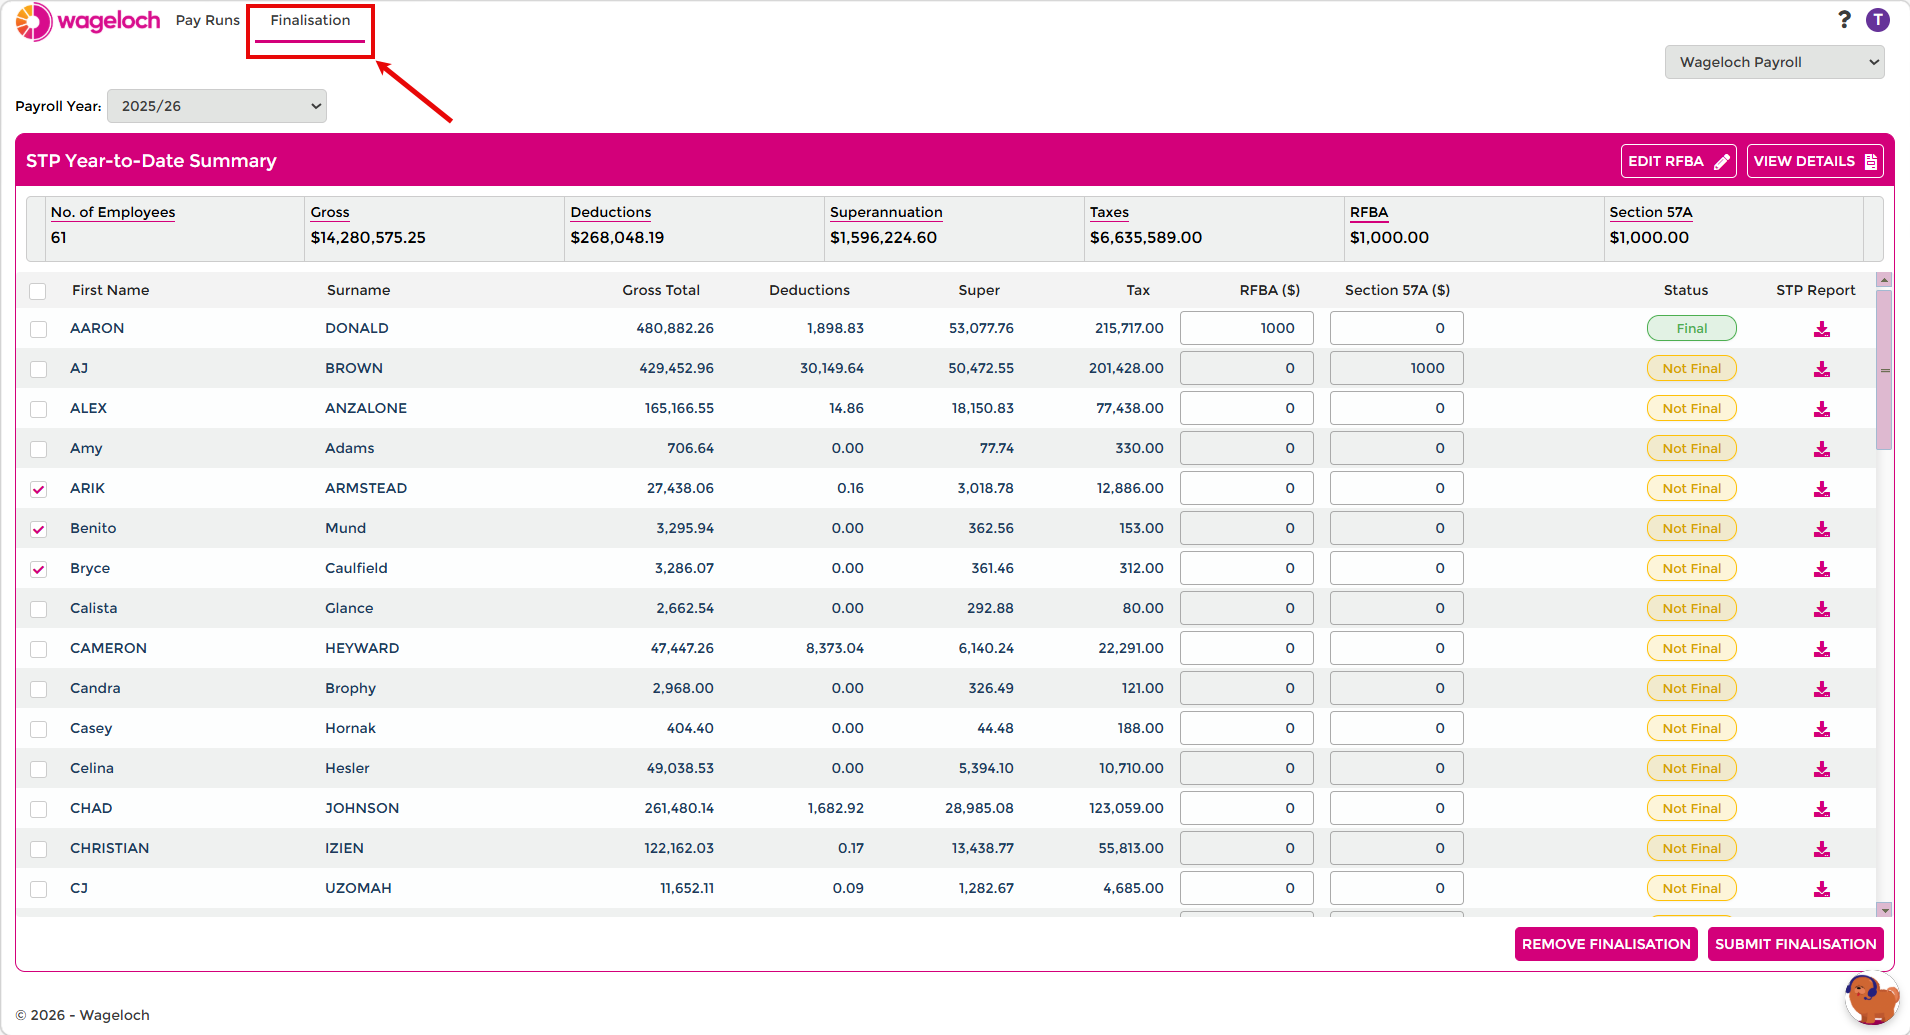The image size is (1910, 1035).
Task: Download STP report for ALEX ANZALONE
Action: [x=1822, y=409]
